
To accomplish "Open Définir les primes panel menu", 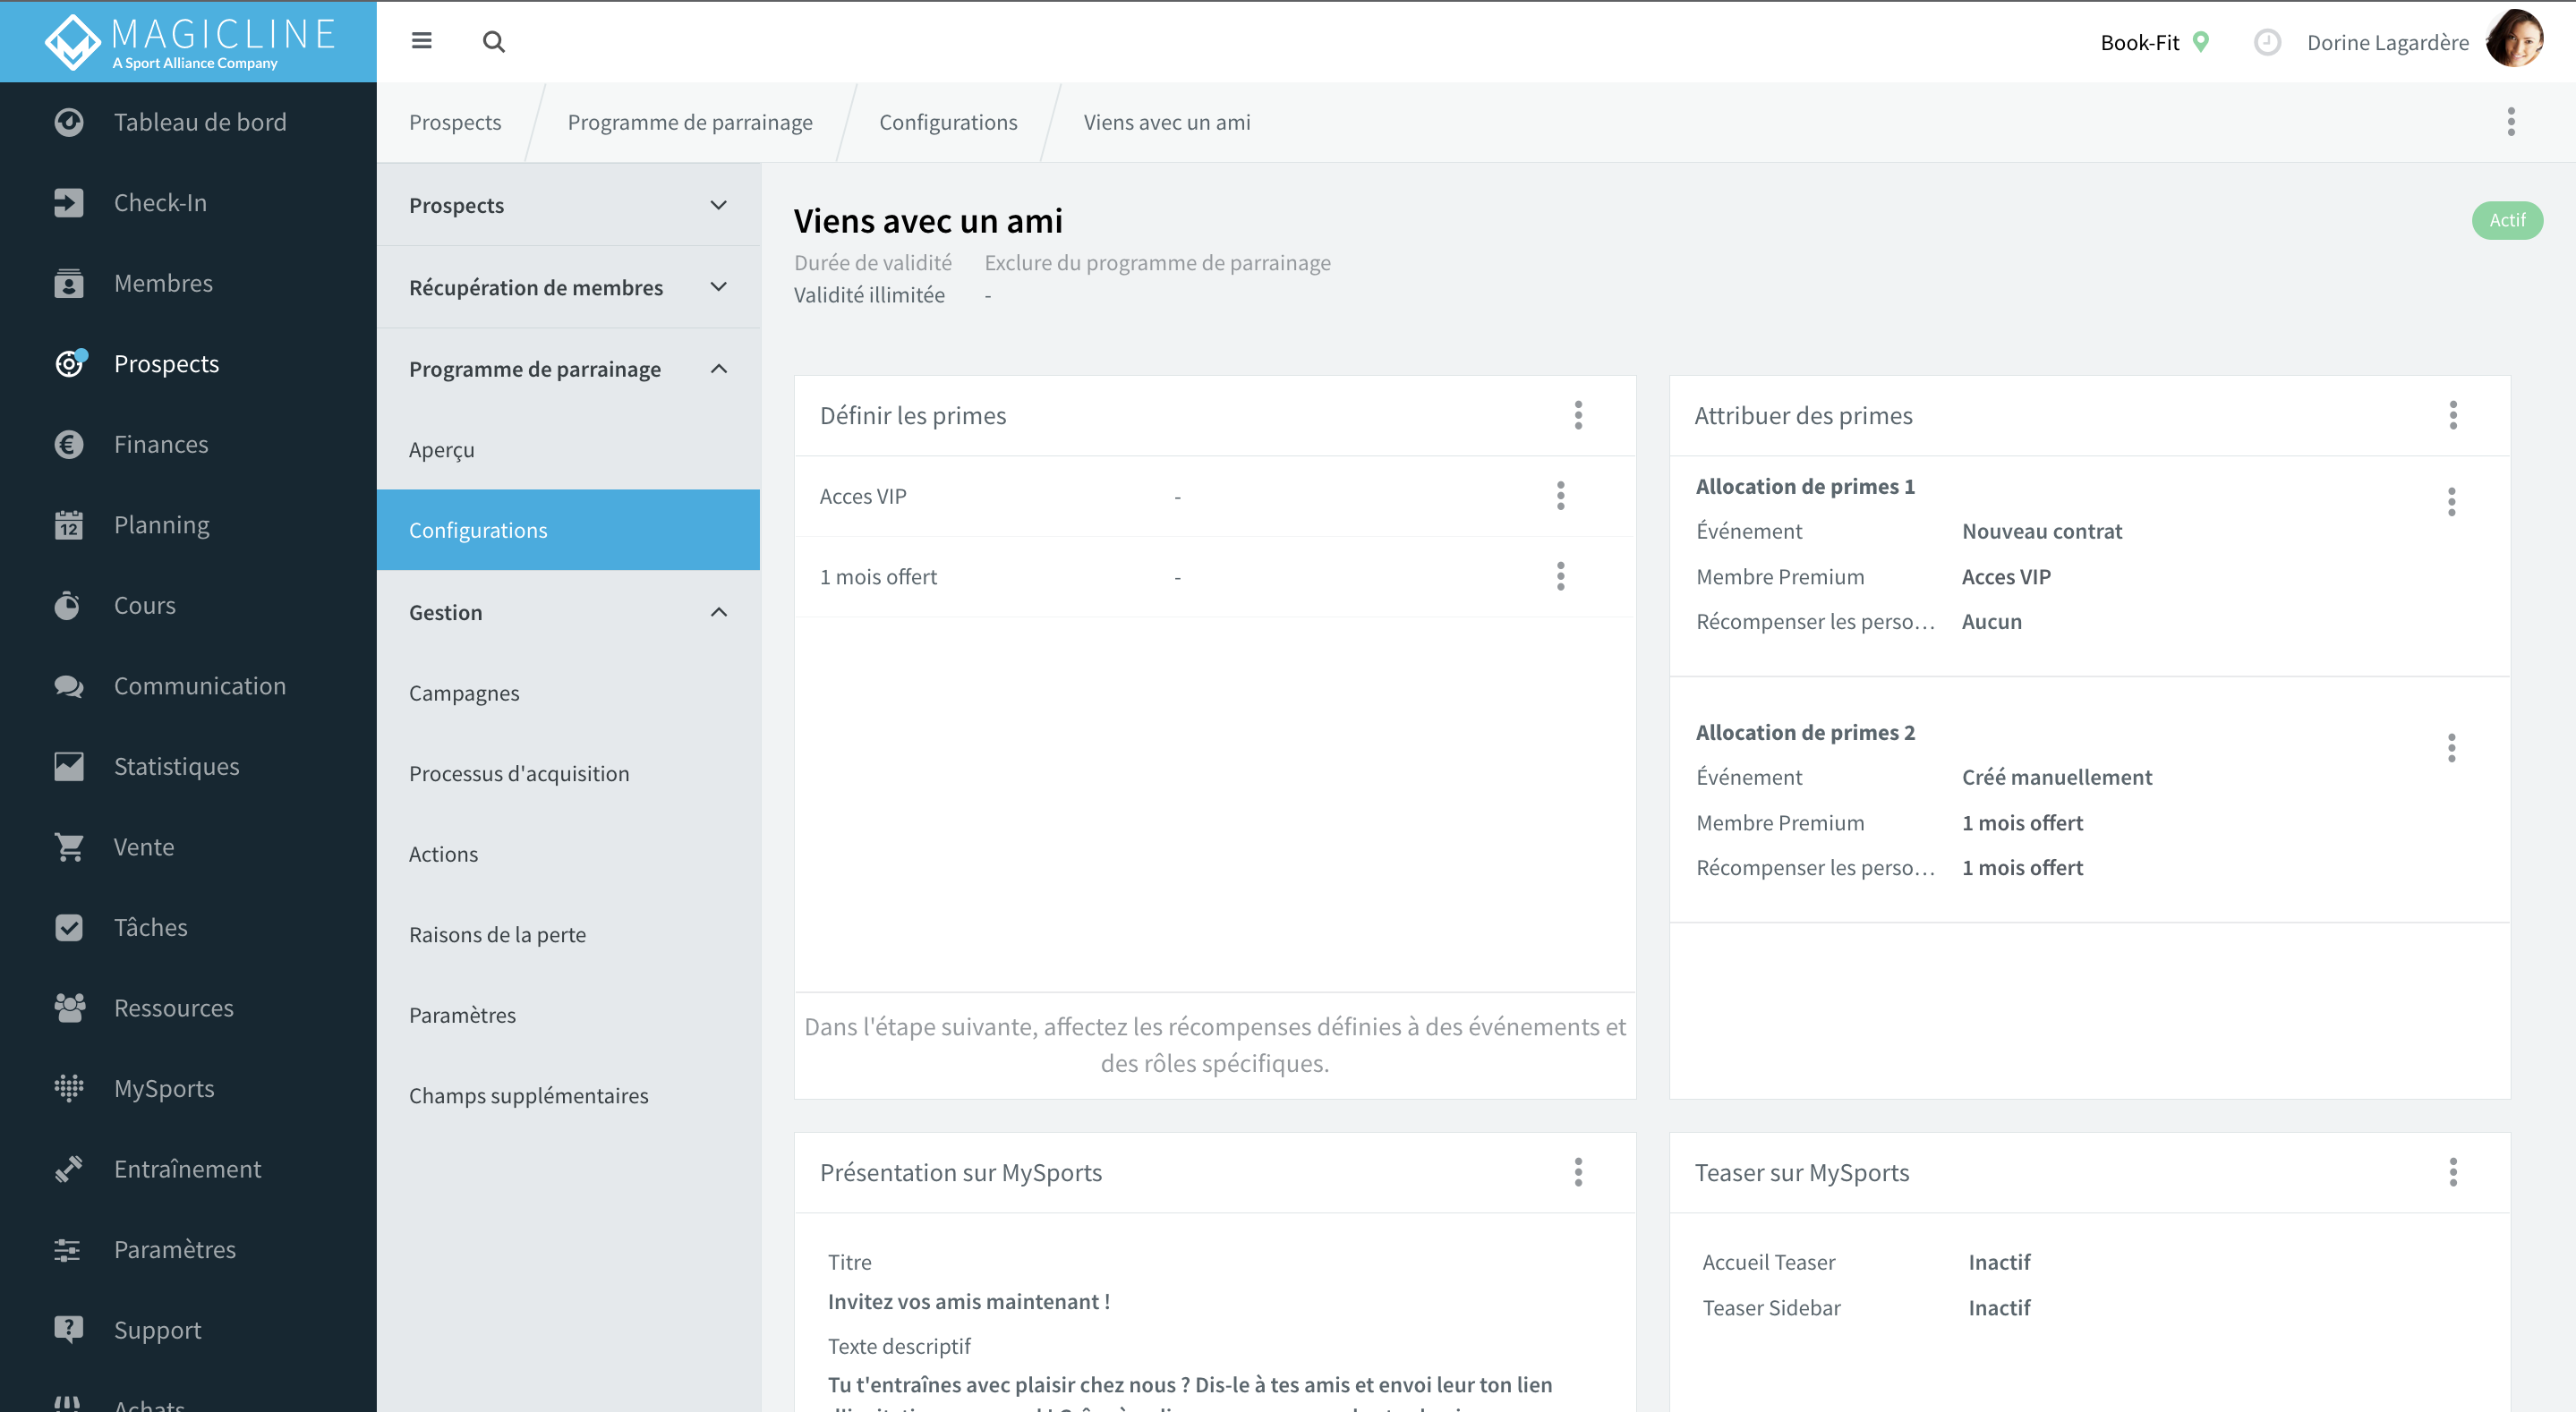I will [x=1578, y=415].
